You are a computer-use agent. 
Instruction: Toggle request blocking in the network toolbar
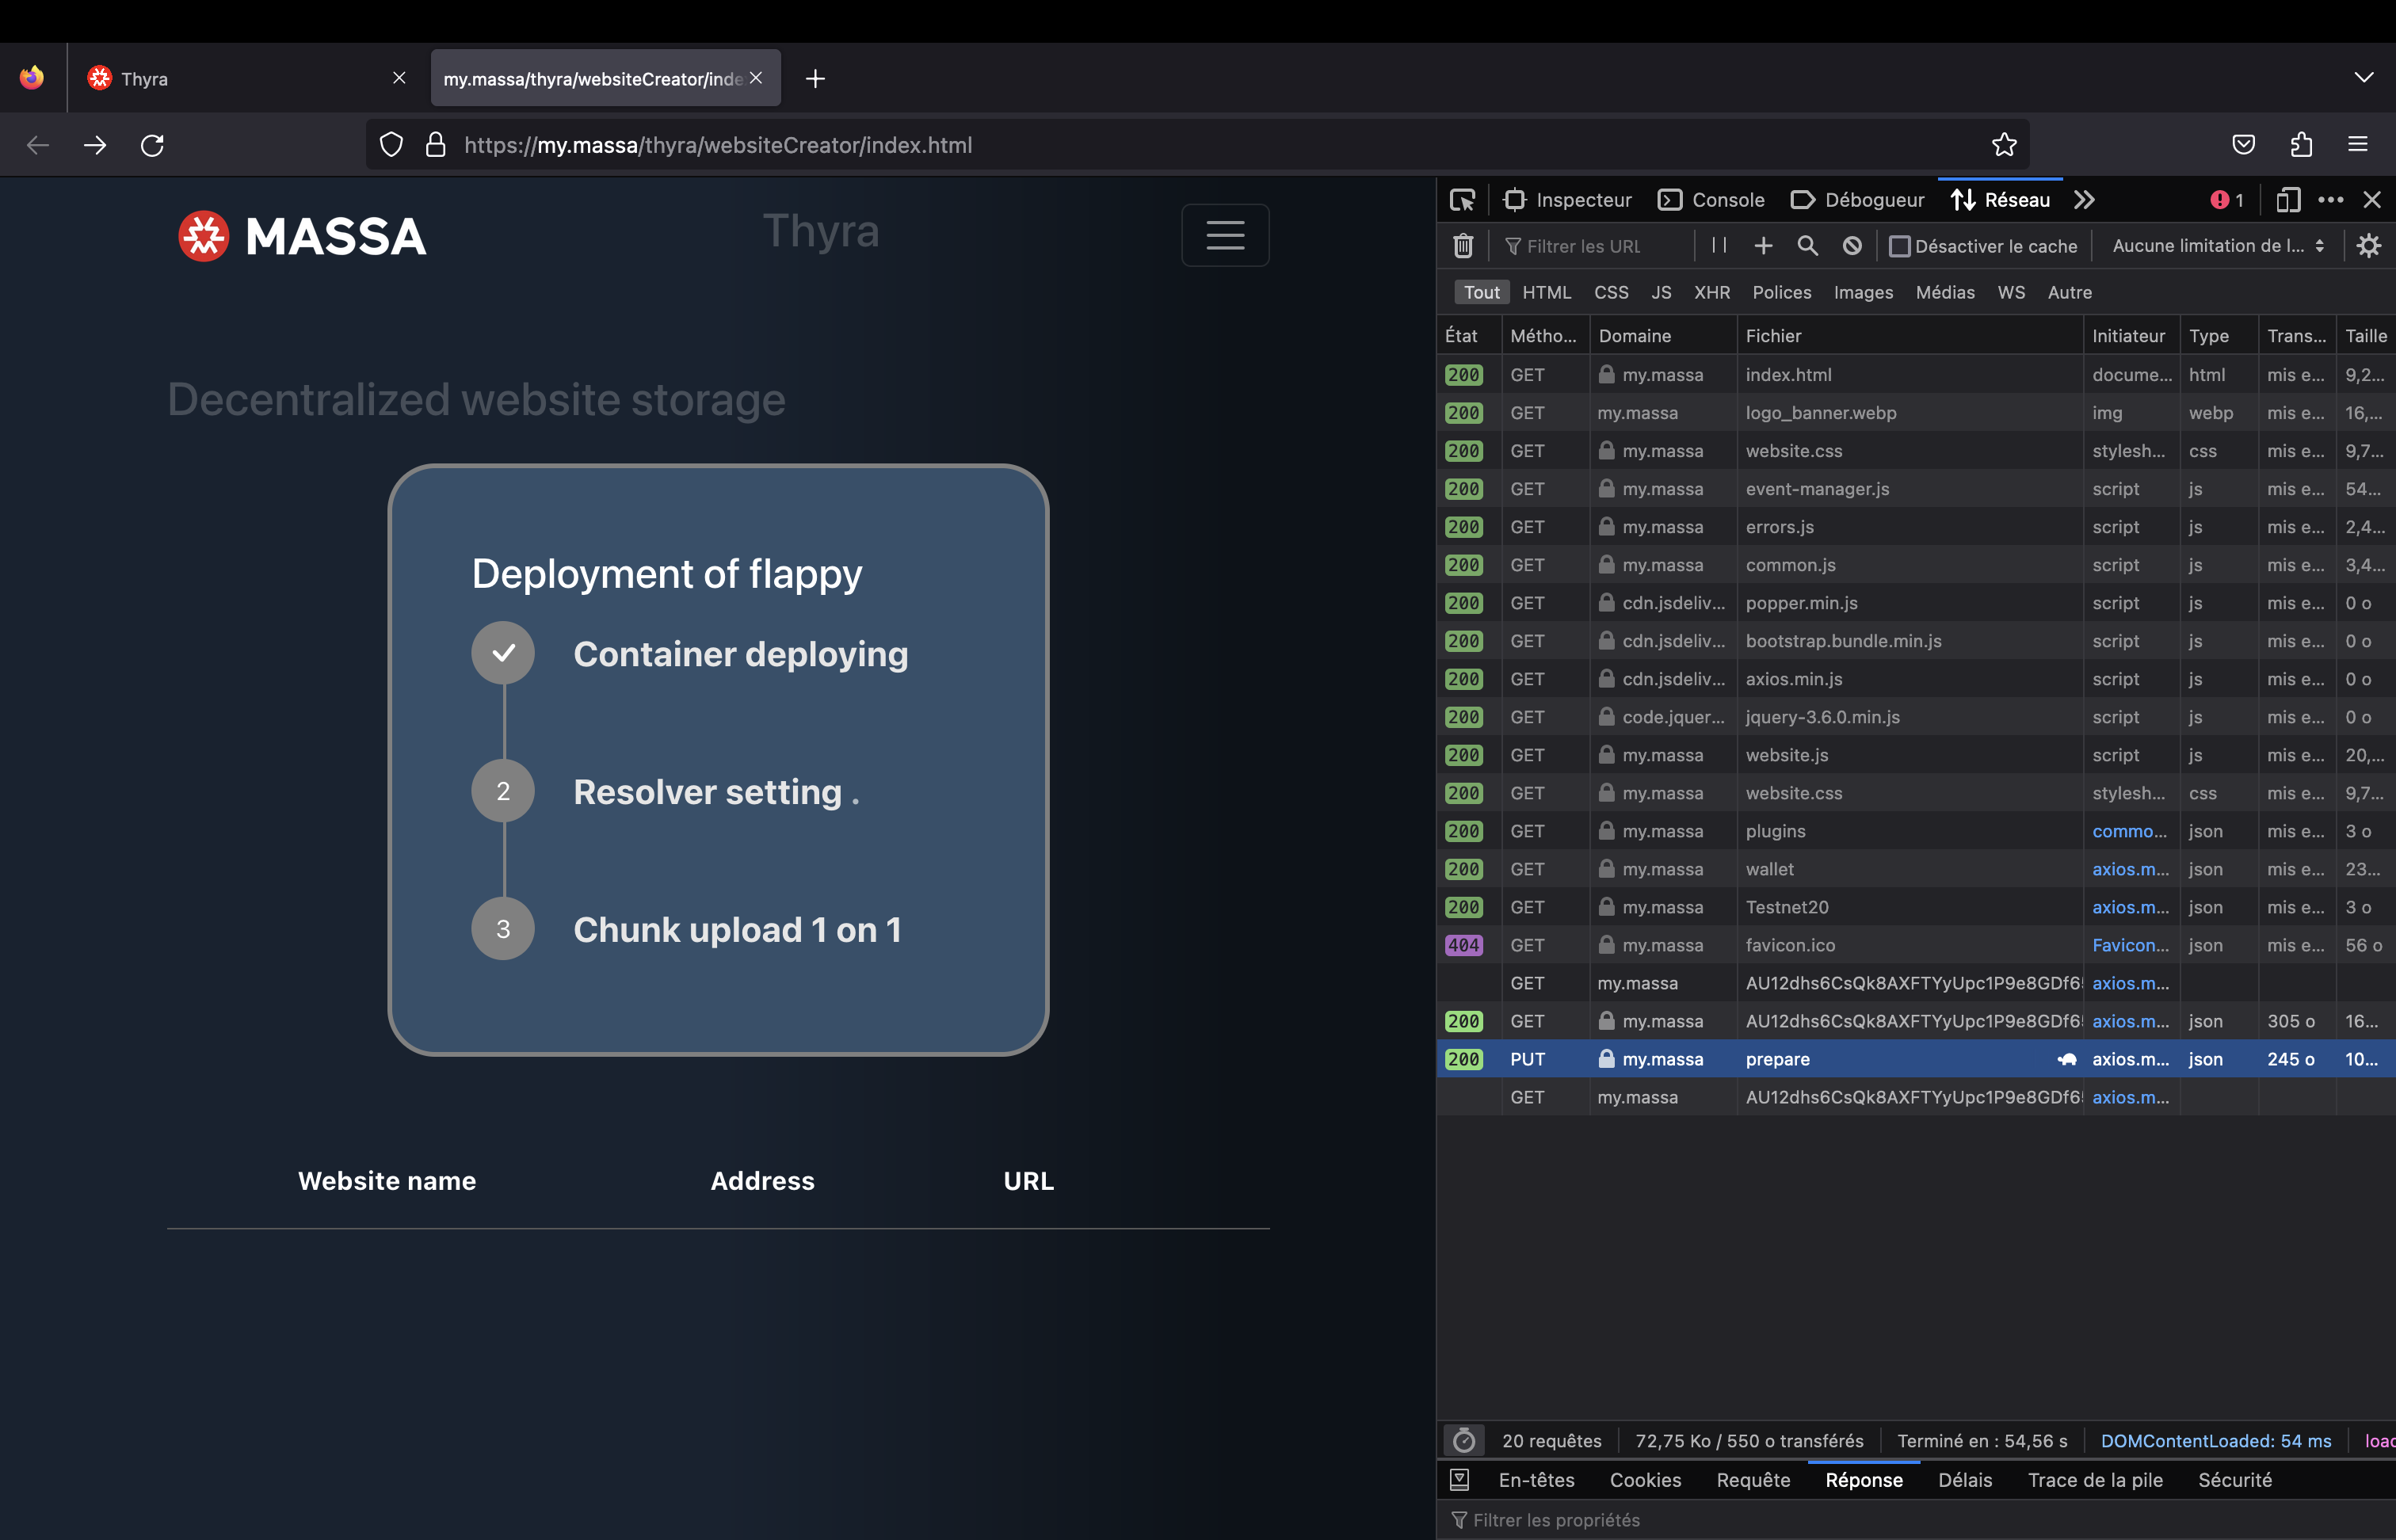[x=1851, y=245]
